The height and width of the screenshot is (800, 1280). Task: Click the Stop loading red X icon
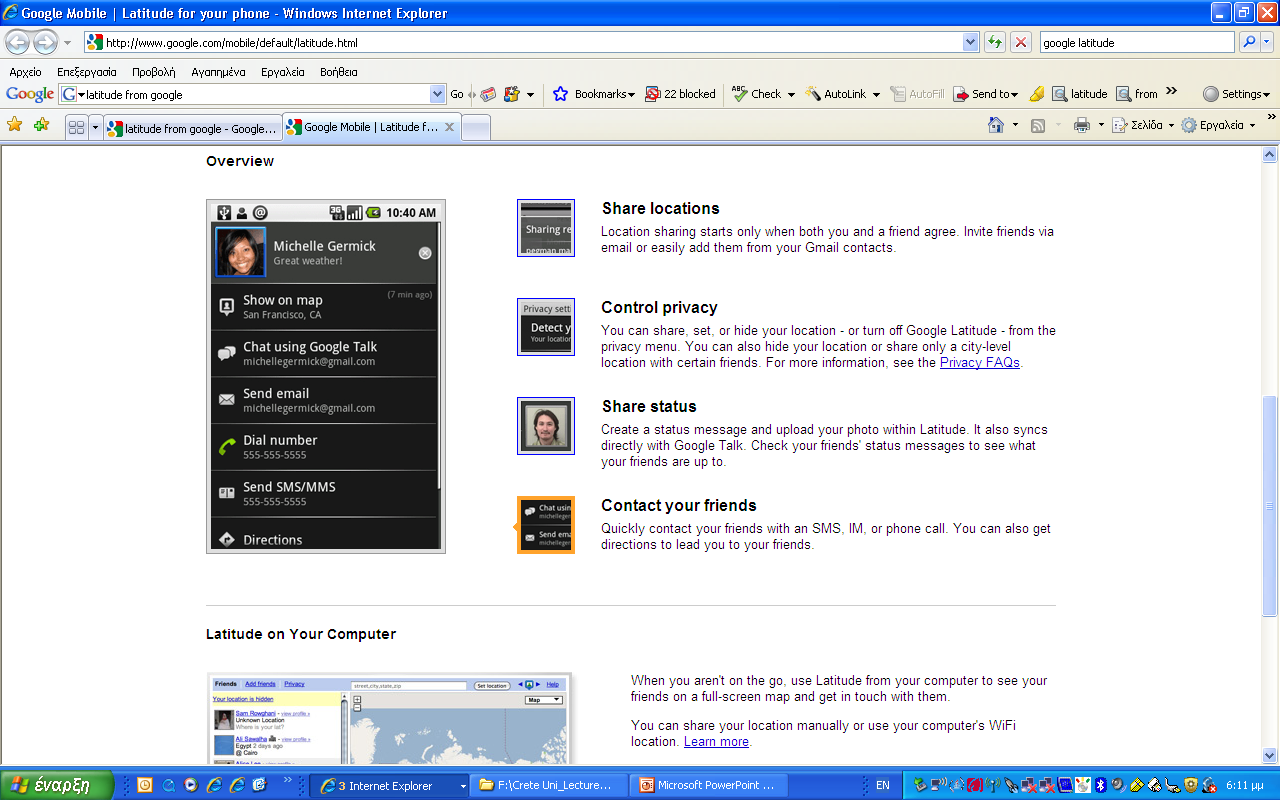[1021, 42]
